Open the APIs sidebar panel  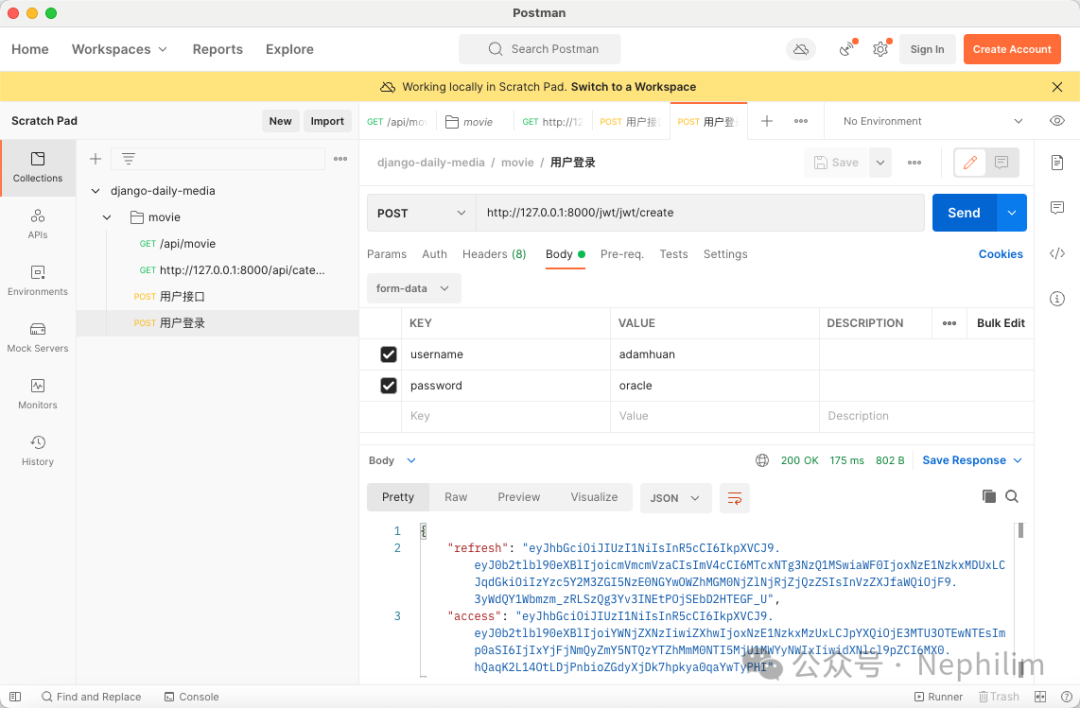37,225
